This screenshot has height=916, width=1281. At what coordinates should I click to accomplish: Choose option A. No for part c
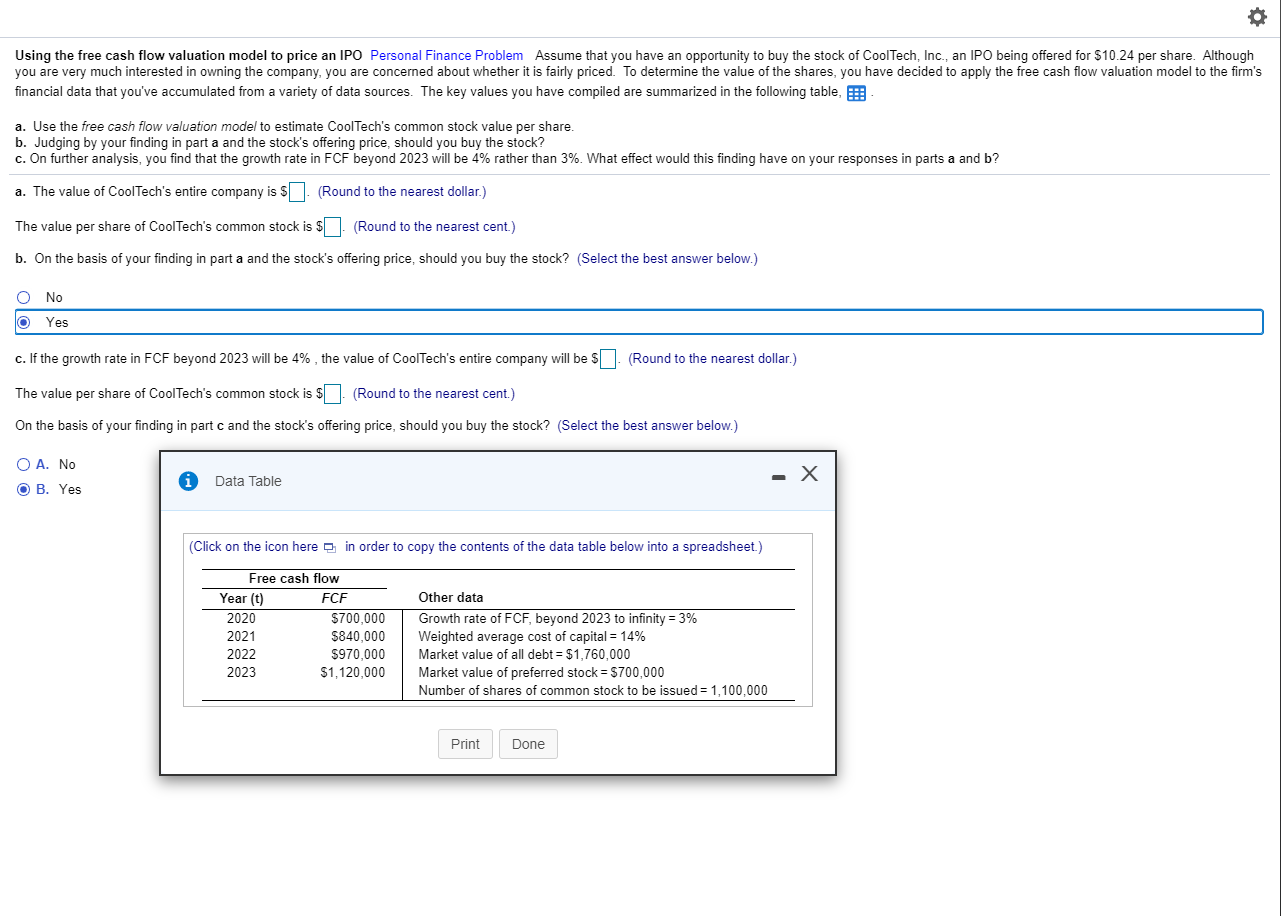23,464
